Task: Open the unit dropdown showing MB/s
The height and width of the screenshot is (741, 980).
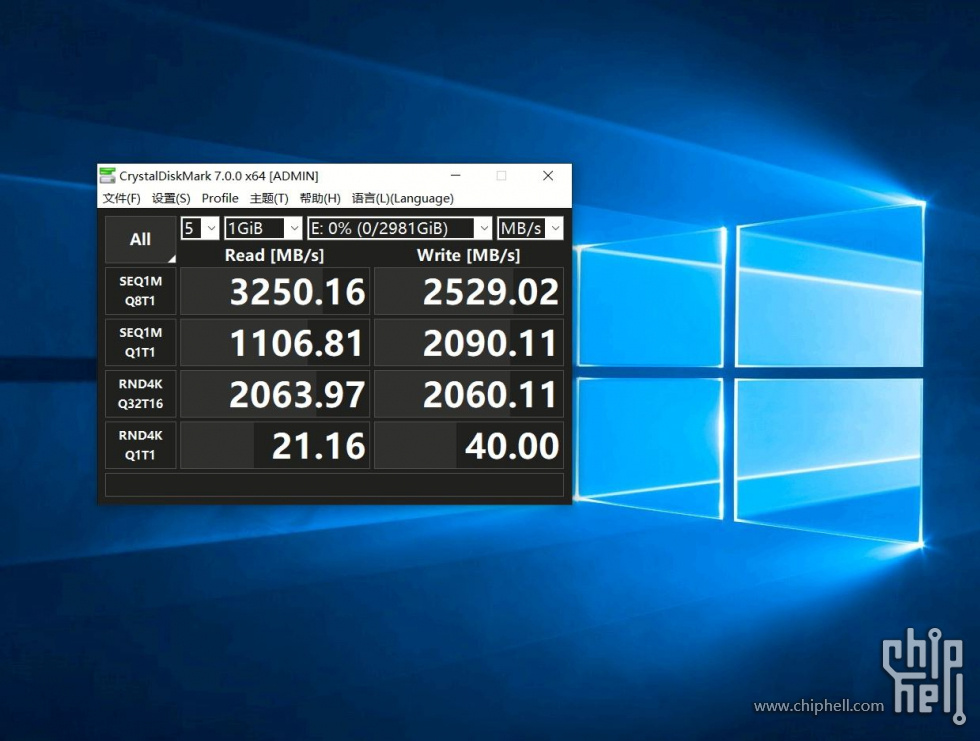Action: coord(530,228)
